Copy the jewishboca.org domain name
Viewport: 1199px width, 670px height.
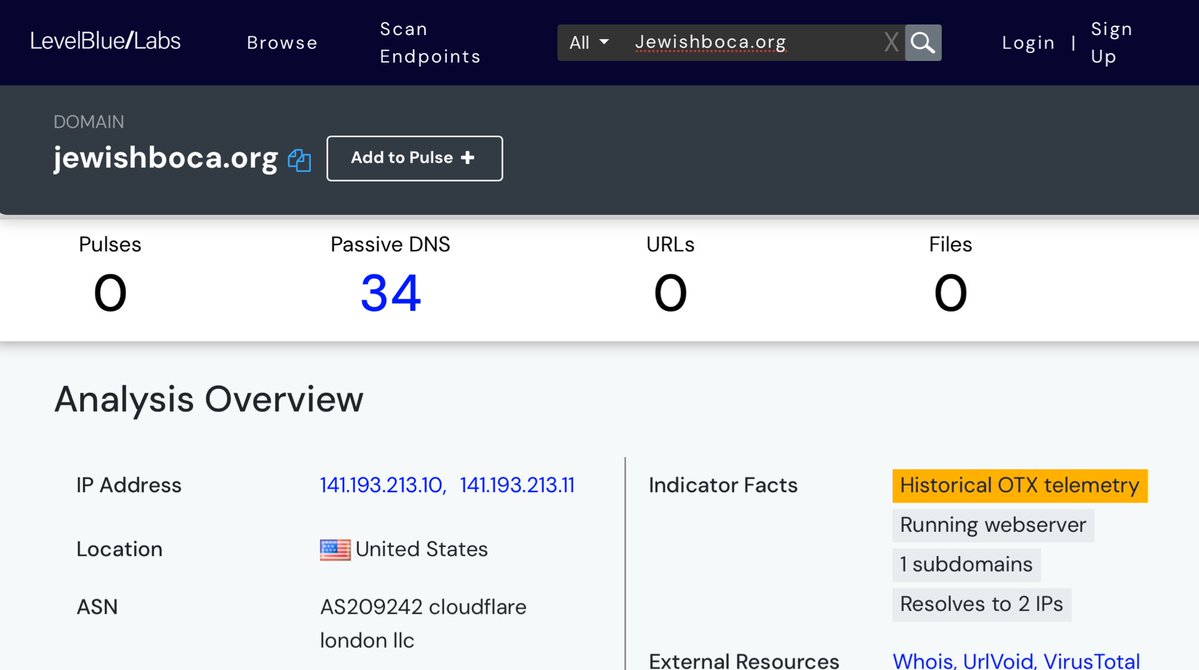pos(299,160)
